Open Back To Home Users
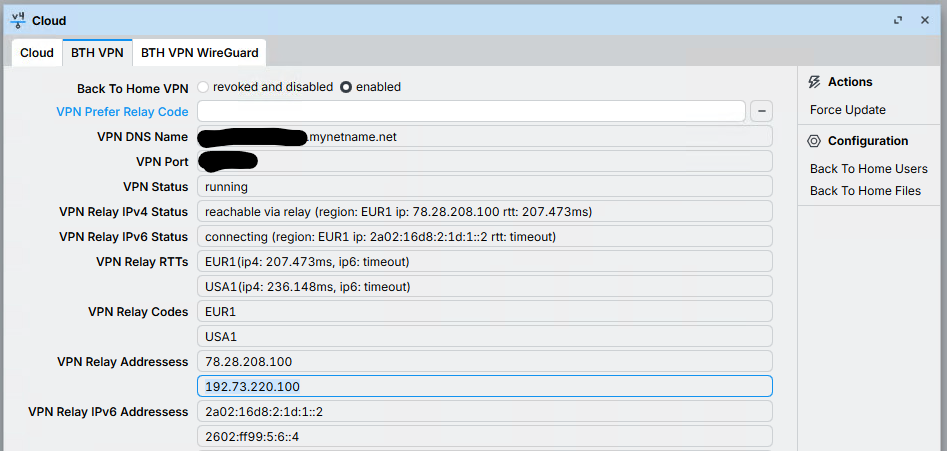 tap(868, 168)
